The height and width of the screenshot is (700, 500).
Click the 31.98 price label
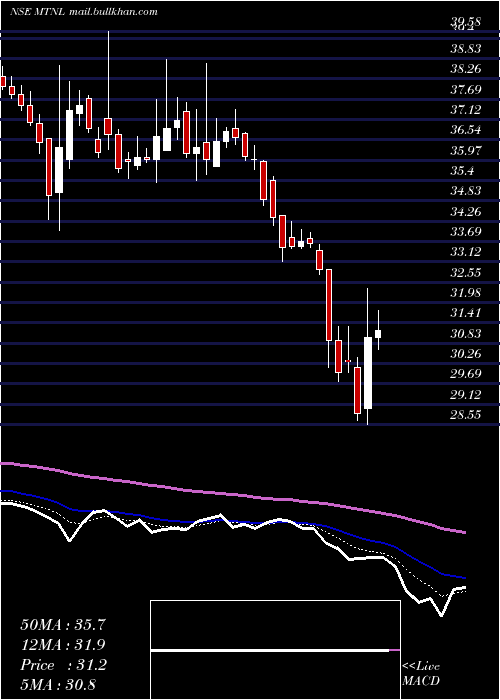(466, 293)
